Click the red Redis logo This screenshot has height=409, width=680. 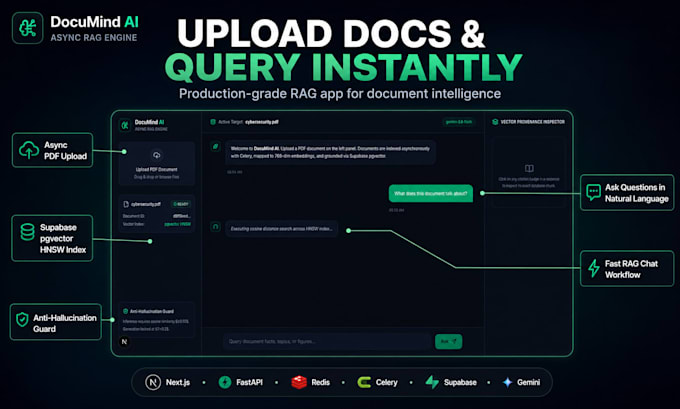[299, 382]
